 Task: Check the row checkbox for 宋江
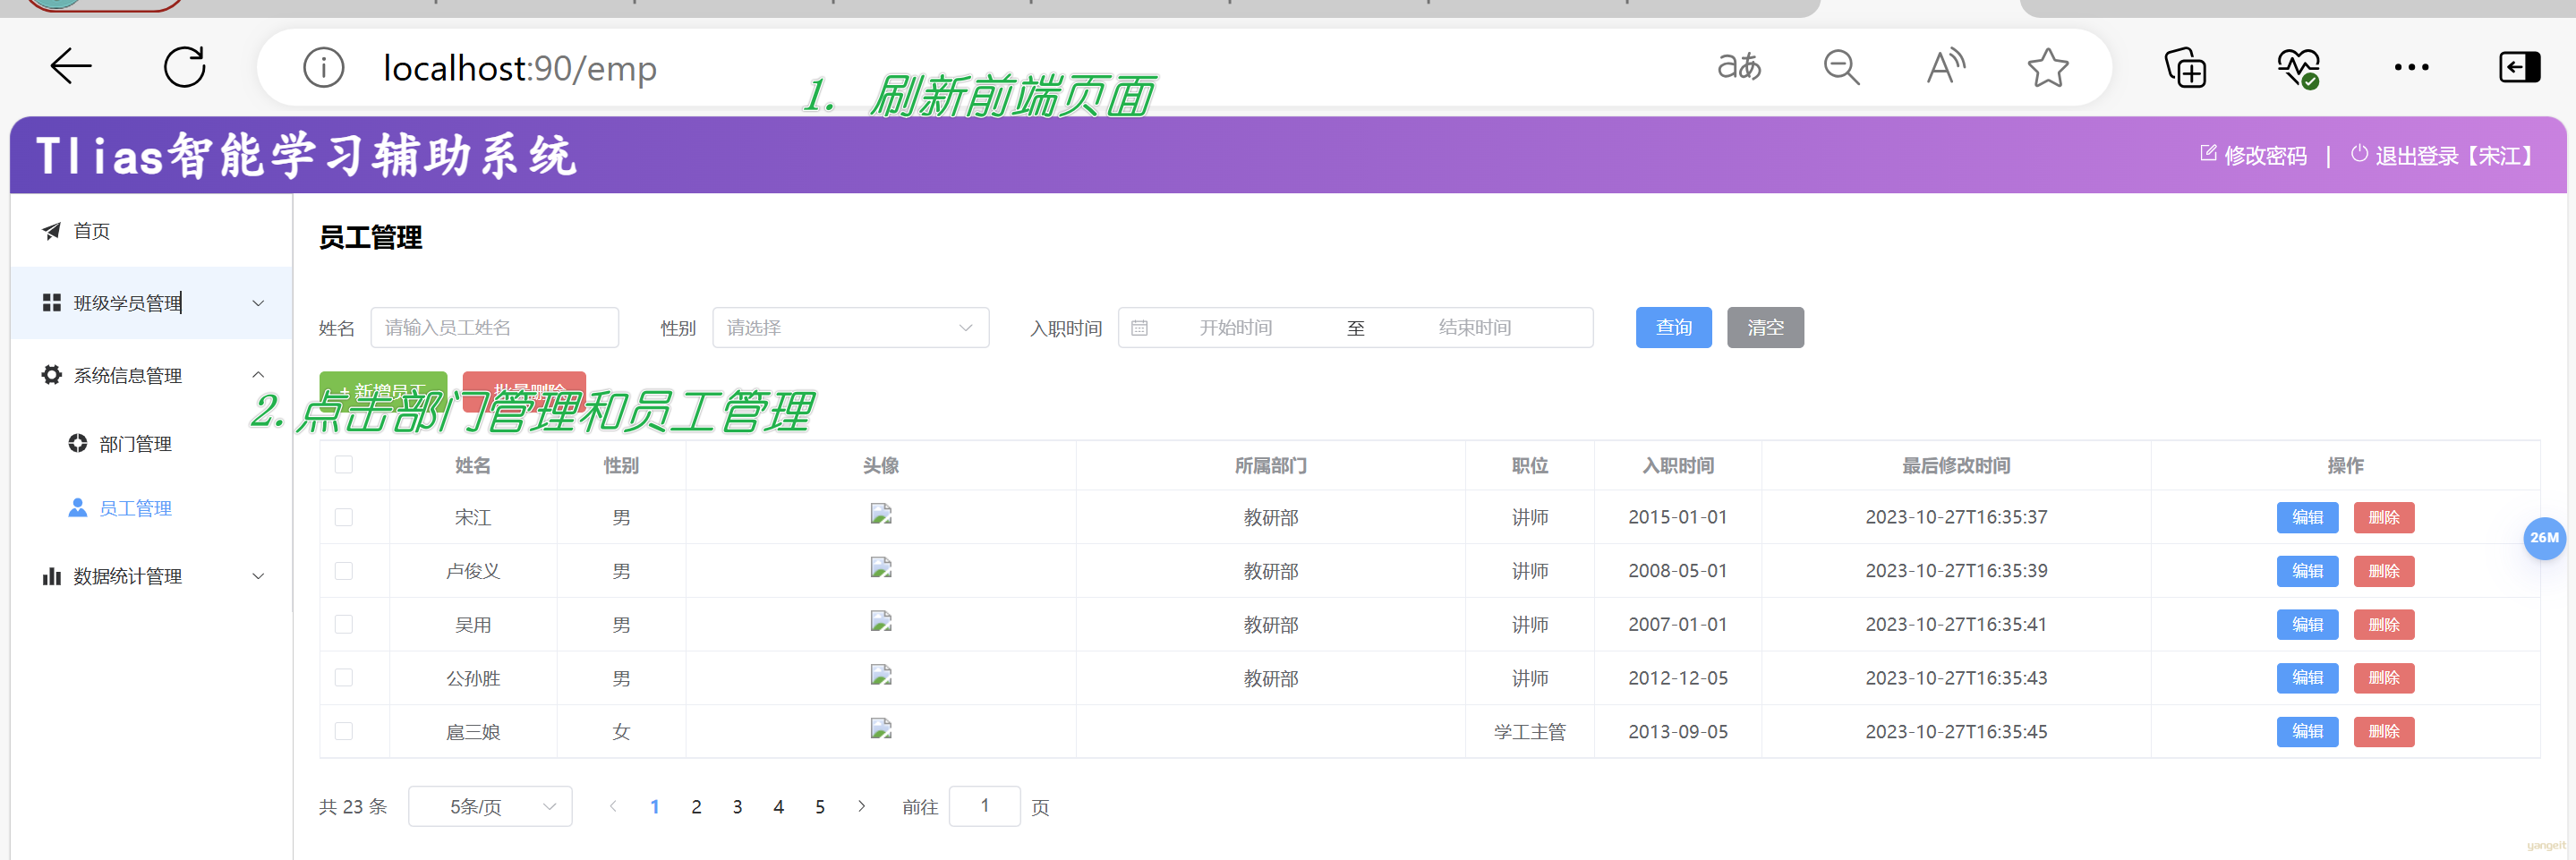click(x=344, y=517)
